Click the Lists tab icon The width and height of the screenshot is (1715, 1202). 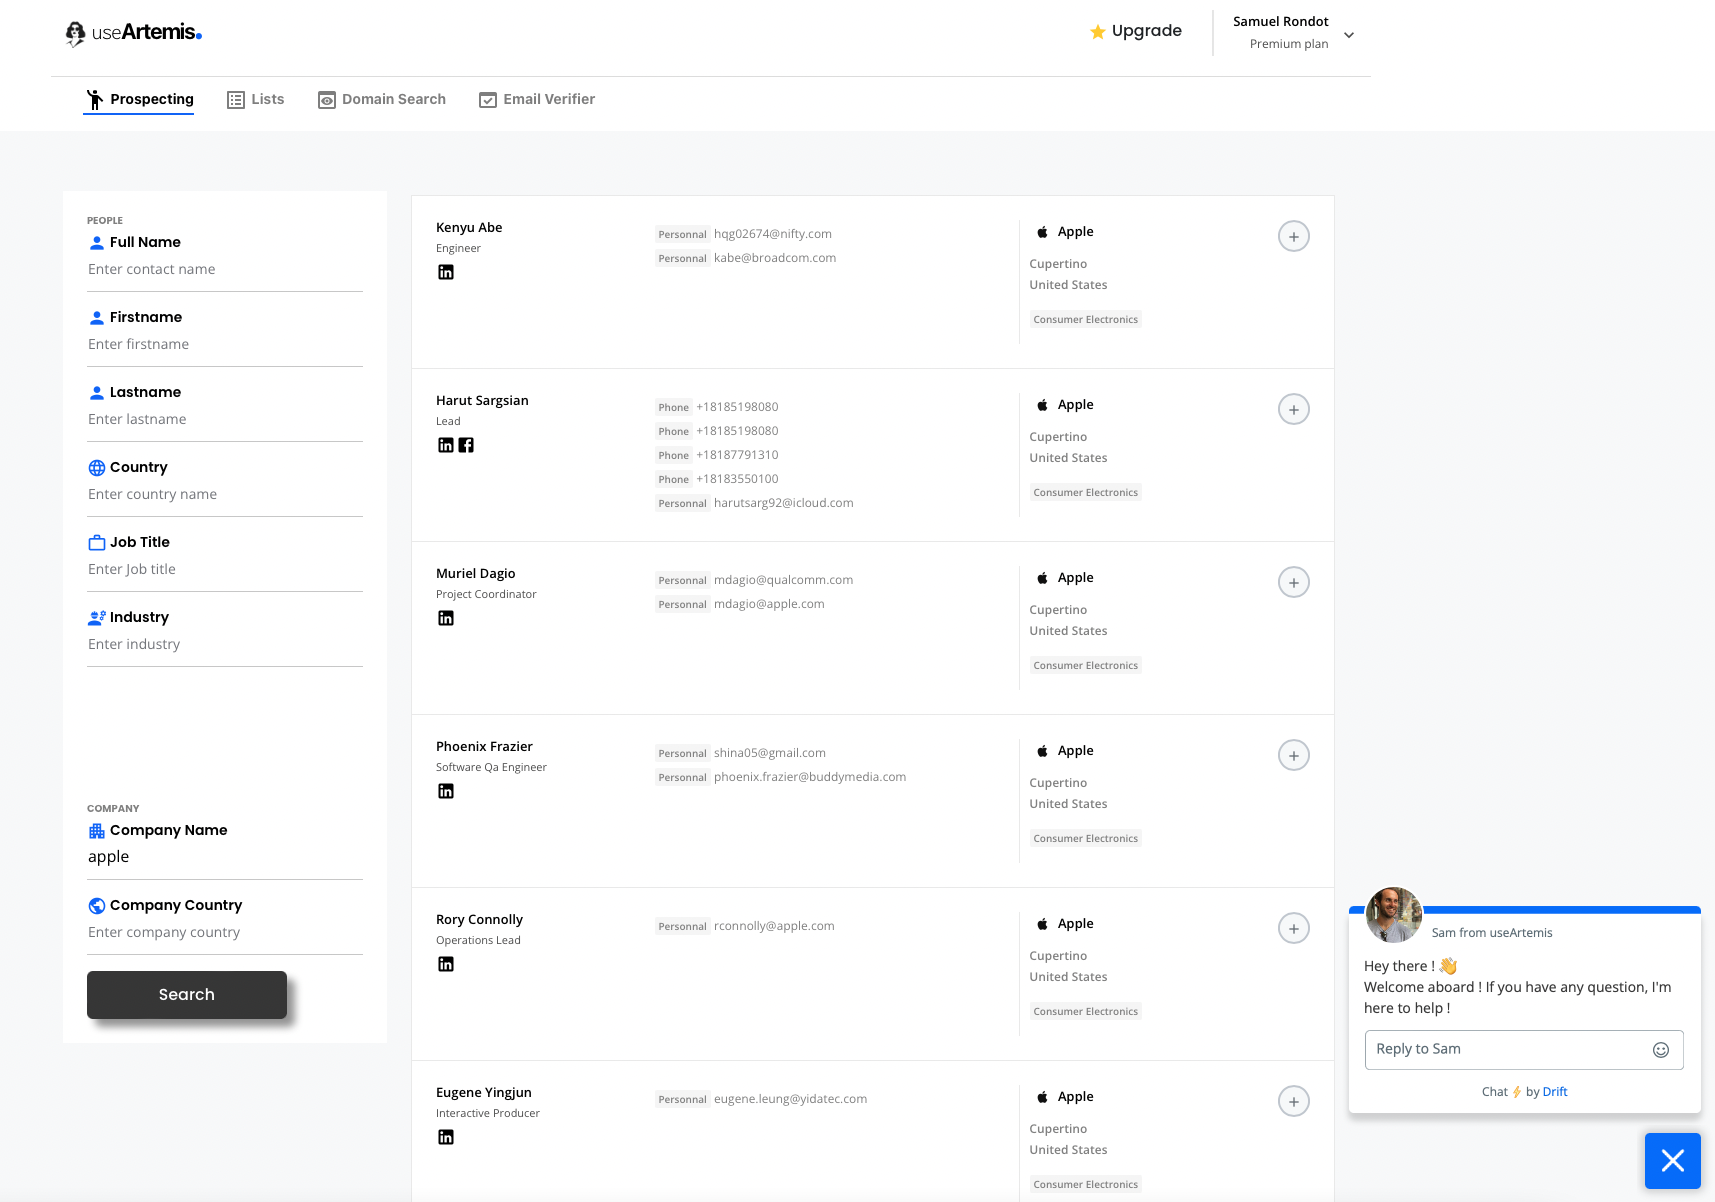pos(236,100)
